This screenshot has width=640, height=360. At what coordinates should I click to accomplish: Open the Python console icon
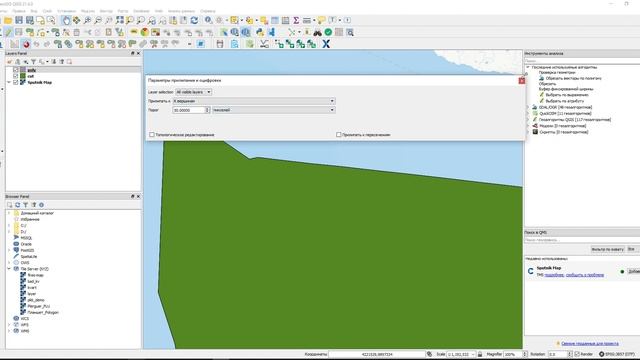260,32
